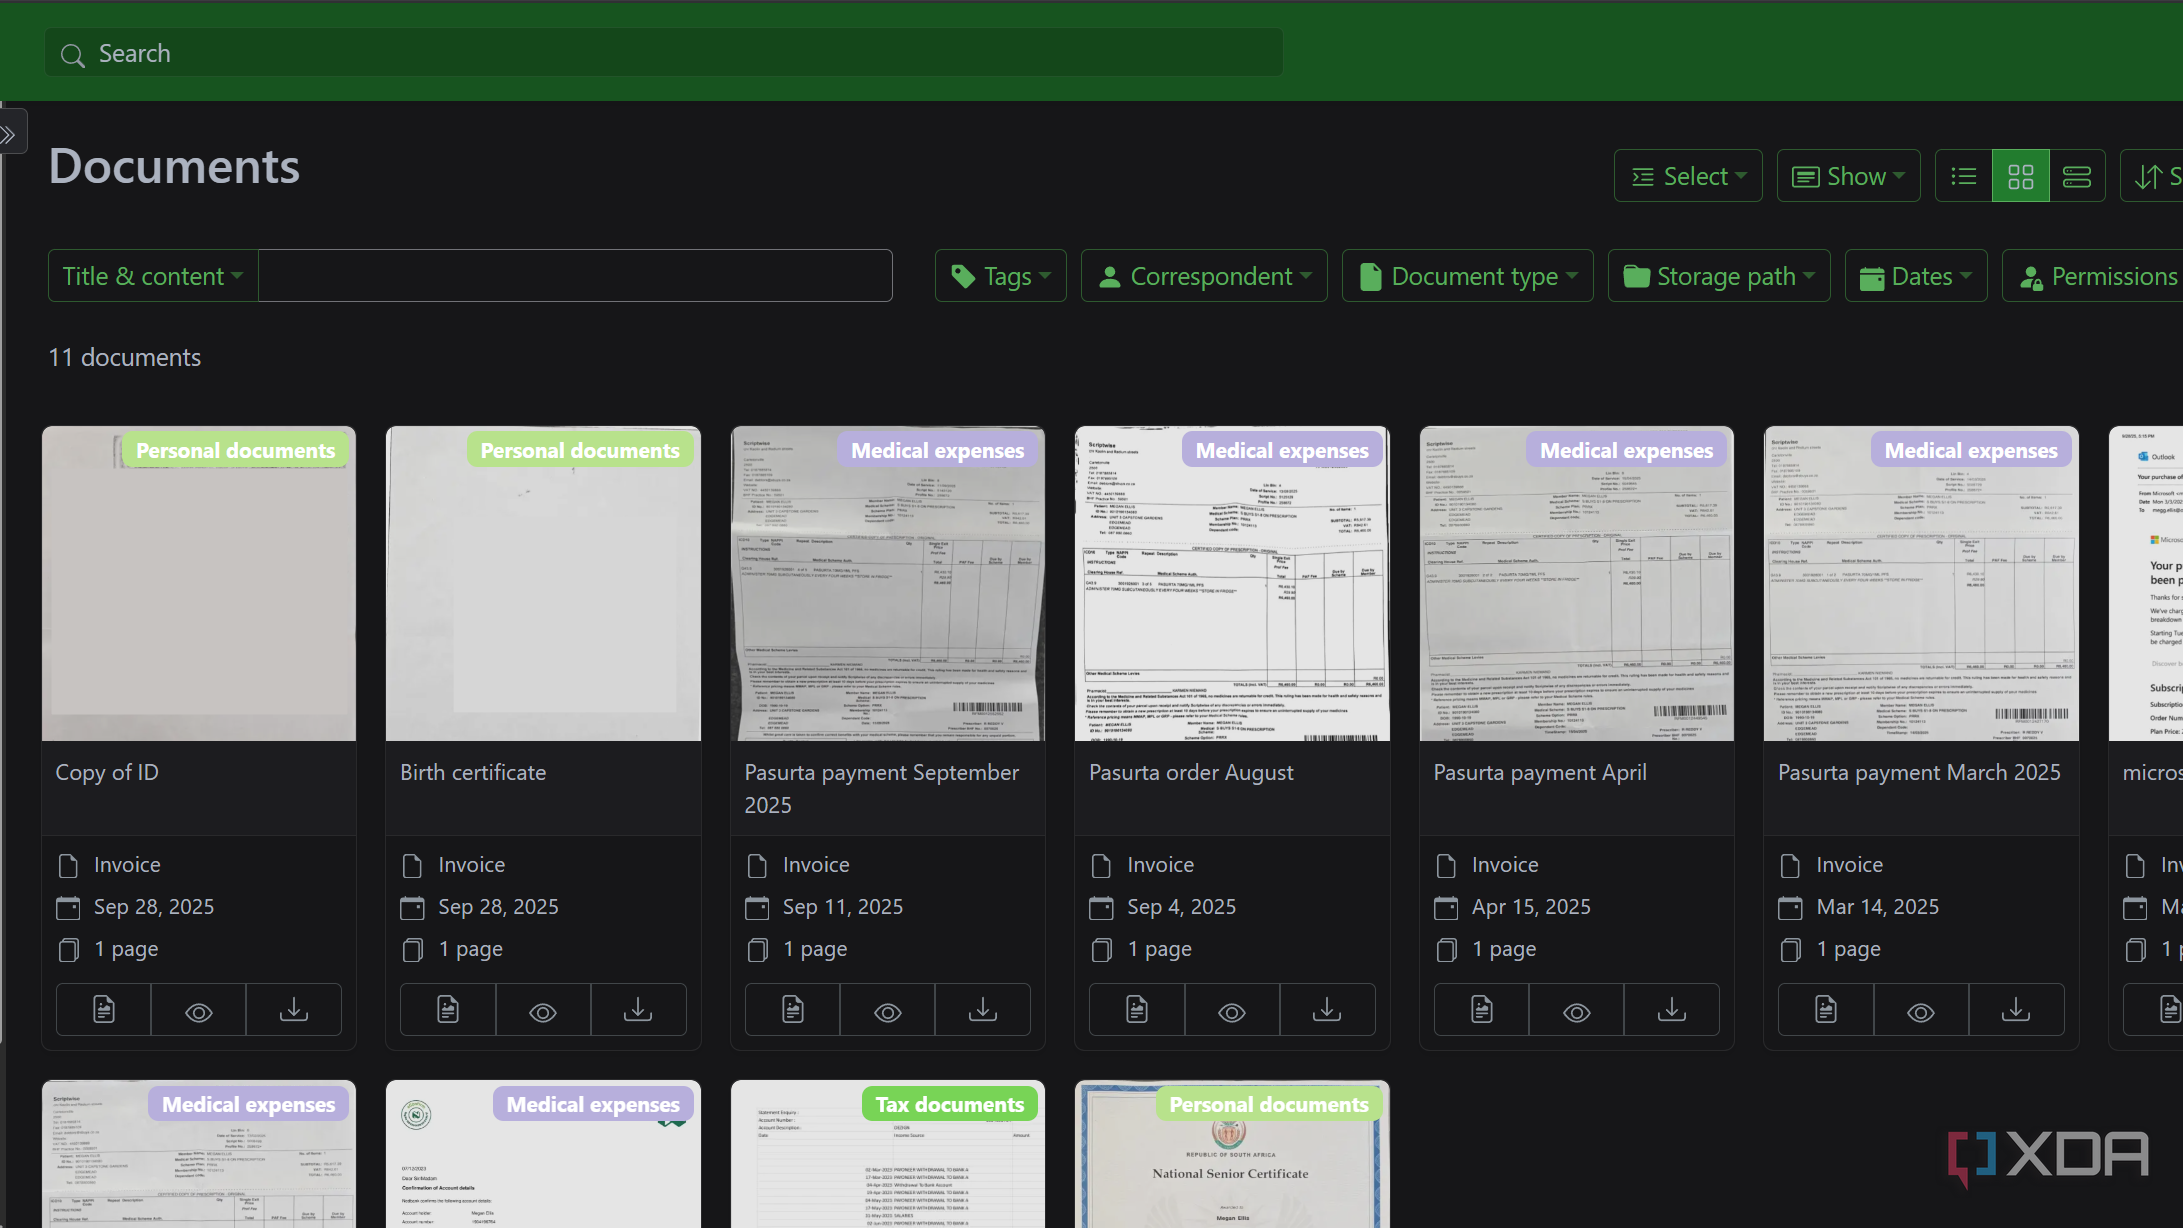Open the Select menu
This screenshot has height=1228, width=2183.
pos(1688,177)
